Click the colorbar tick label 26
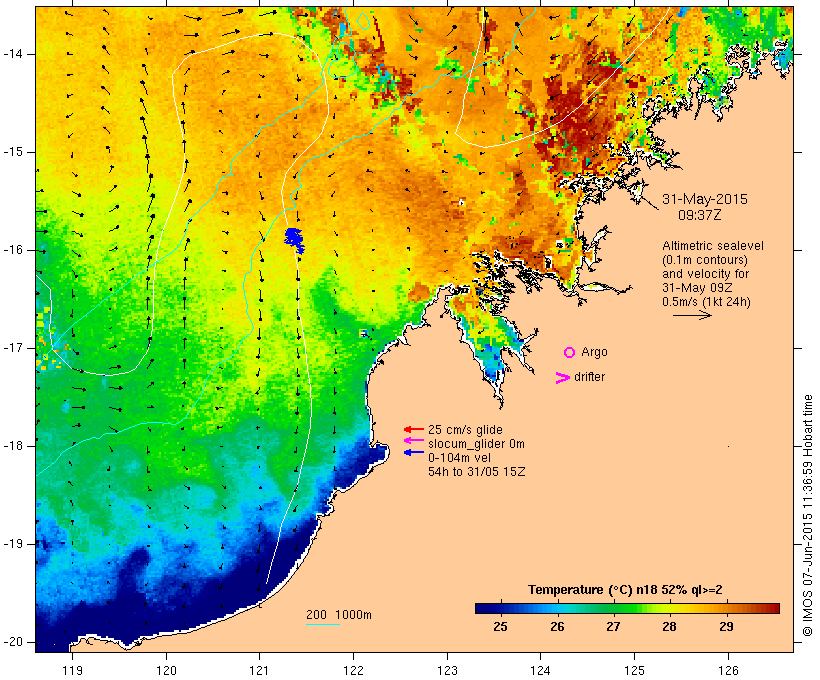Image resolution: width=820 pixels, height=680 pixels. click(x=557, y=627)
